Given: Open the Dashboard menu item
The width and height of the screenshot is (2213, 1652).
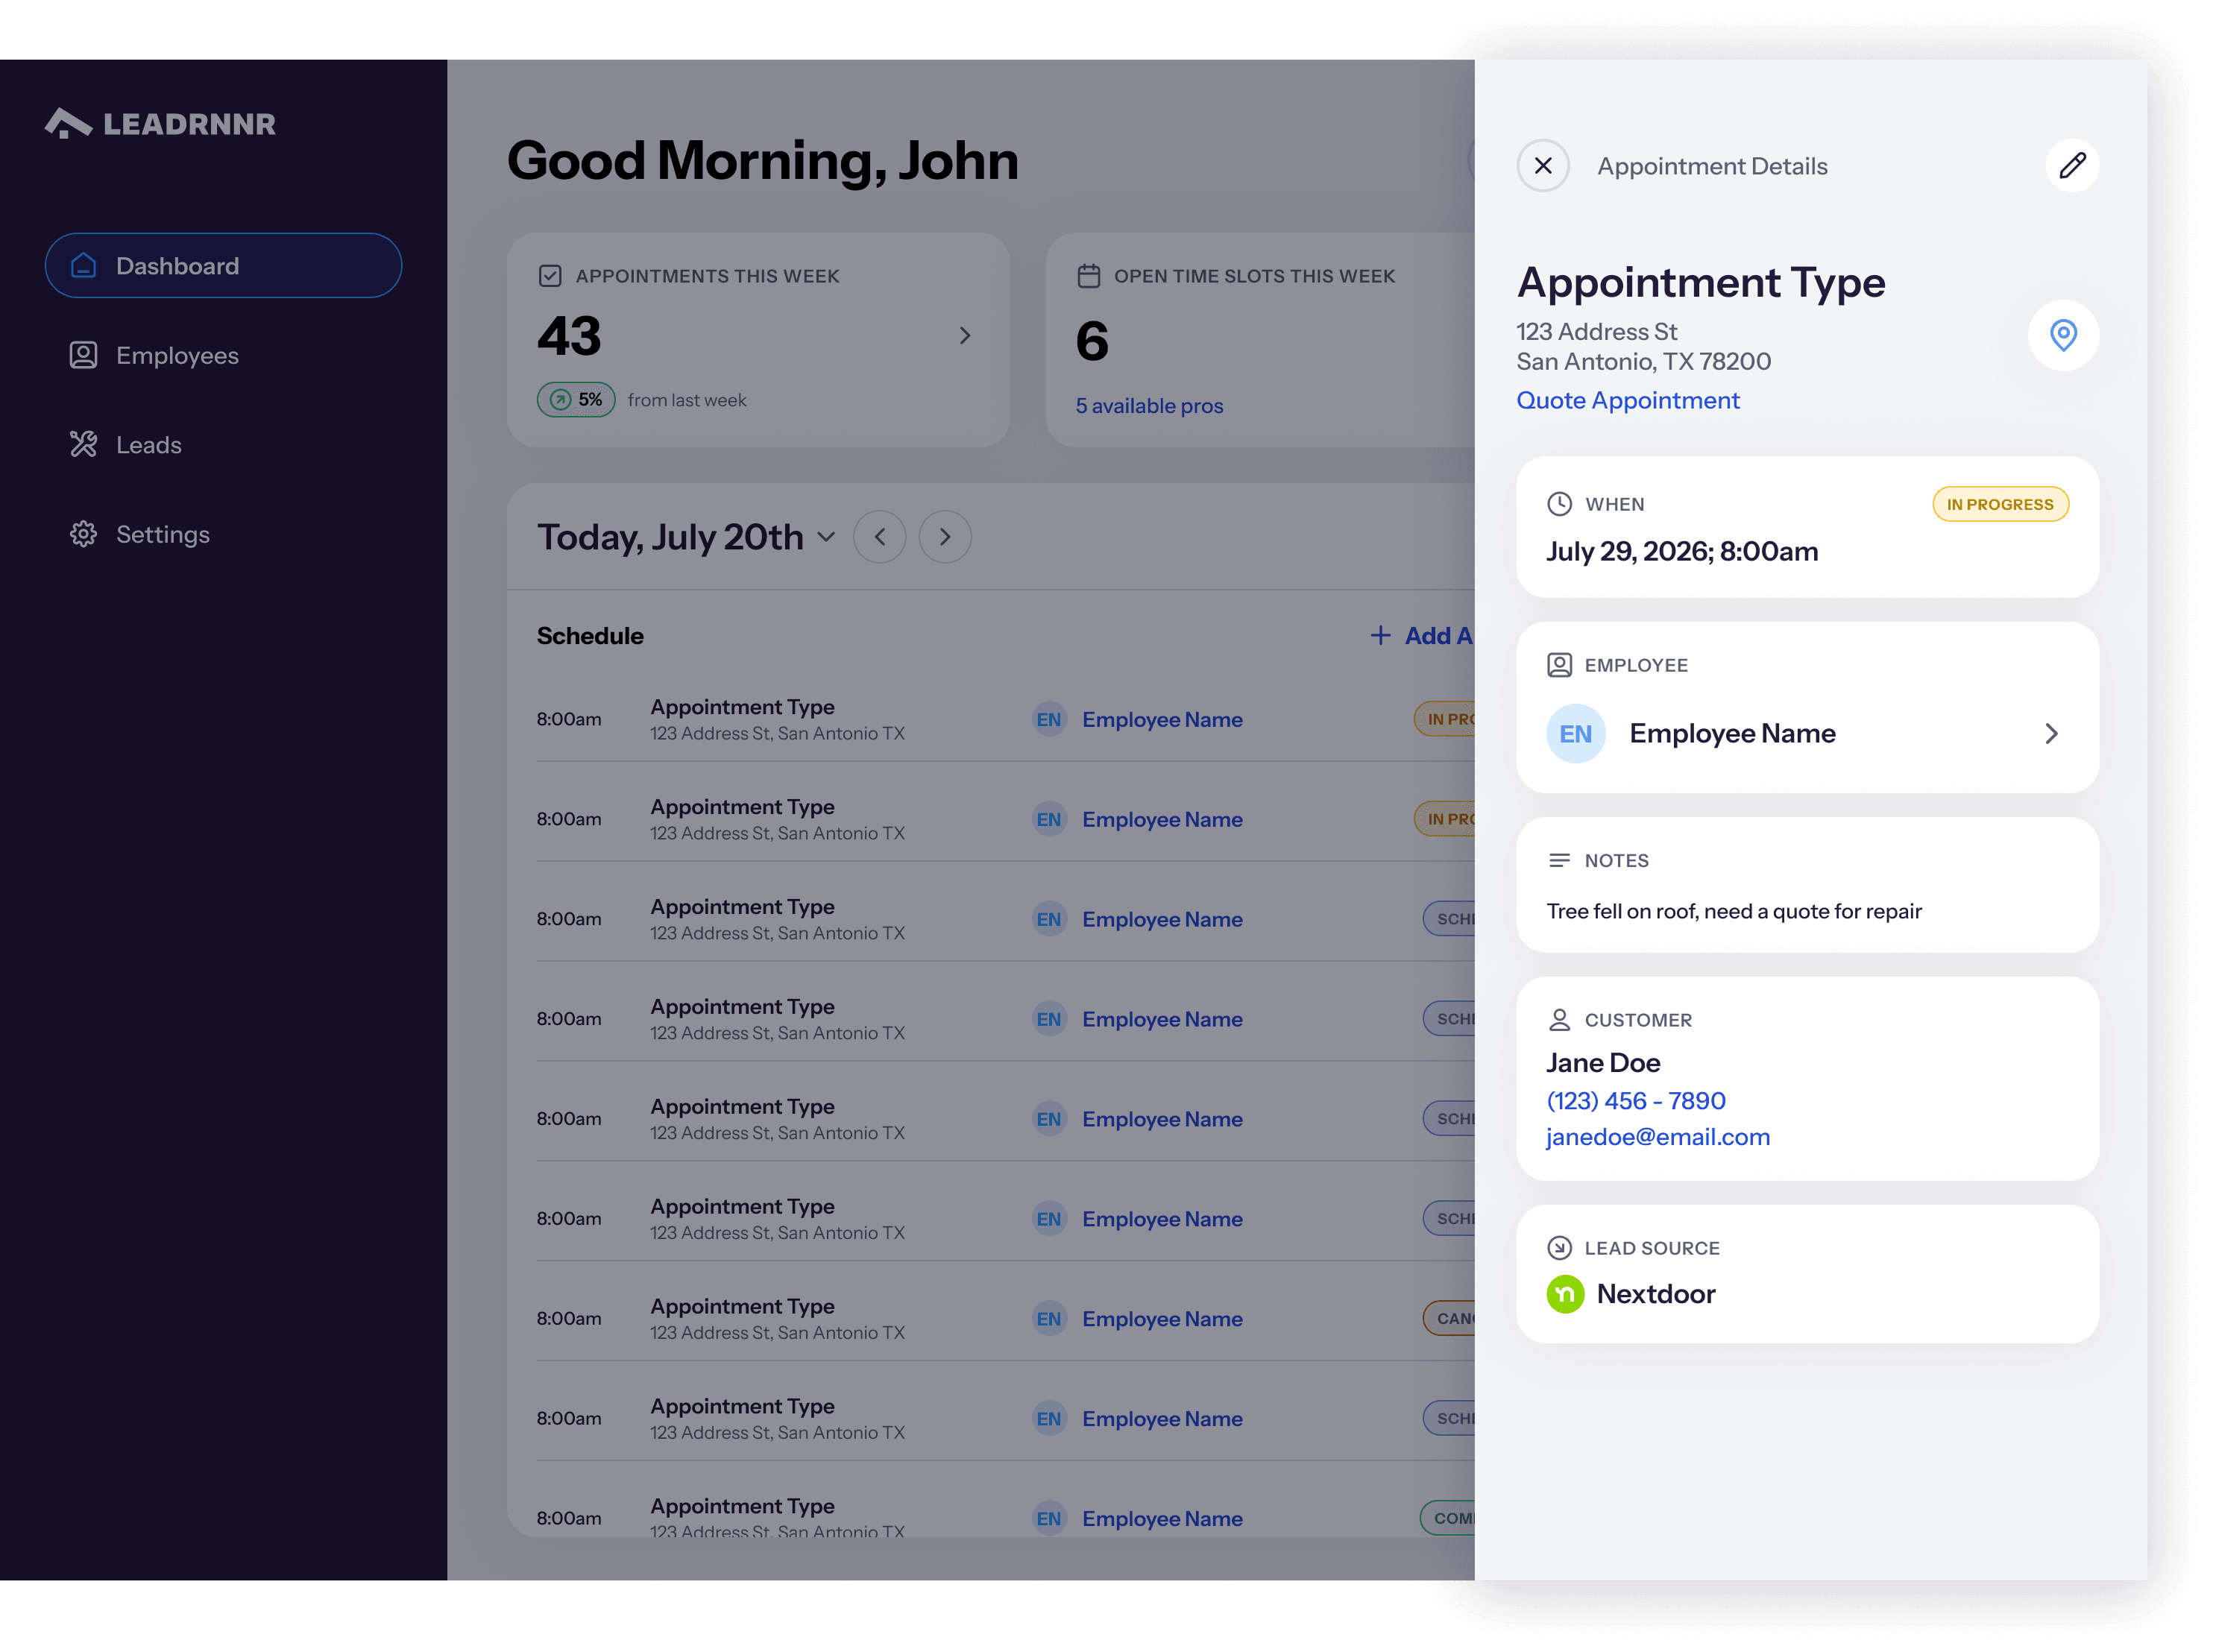Looking at the screenshot, I should click(223, 266).
